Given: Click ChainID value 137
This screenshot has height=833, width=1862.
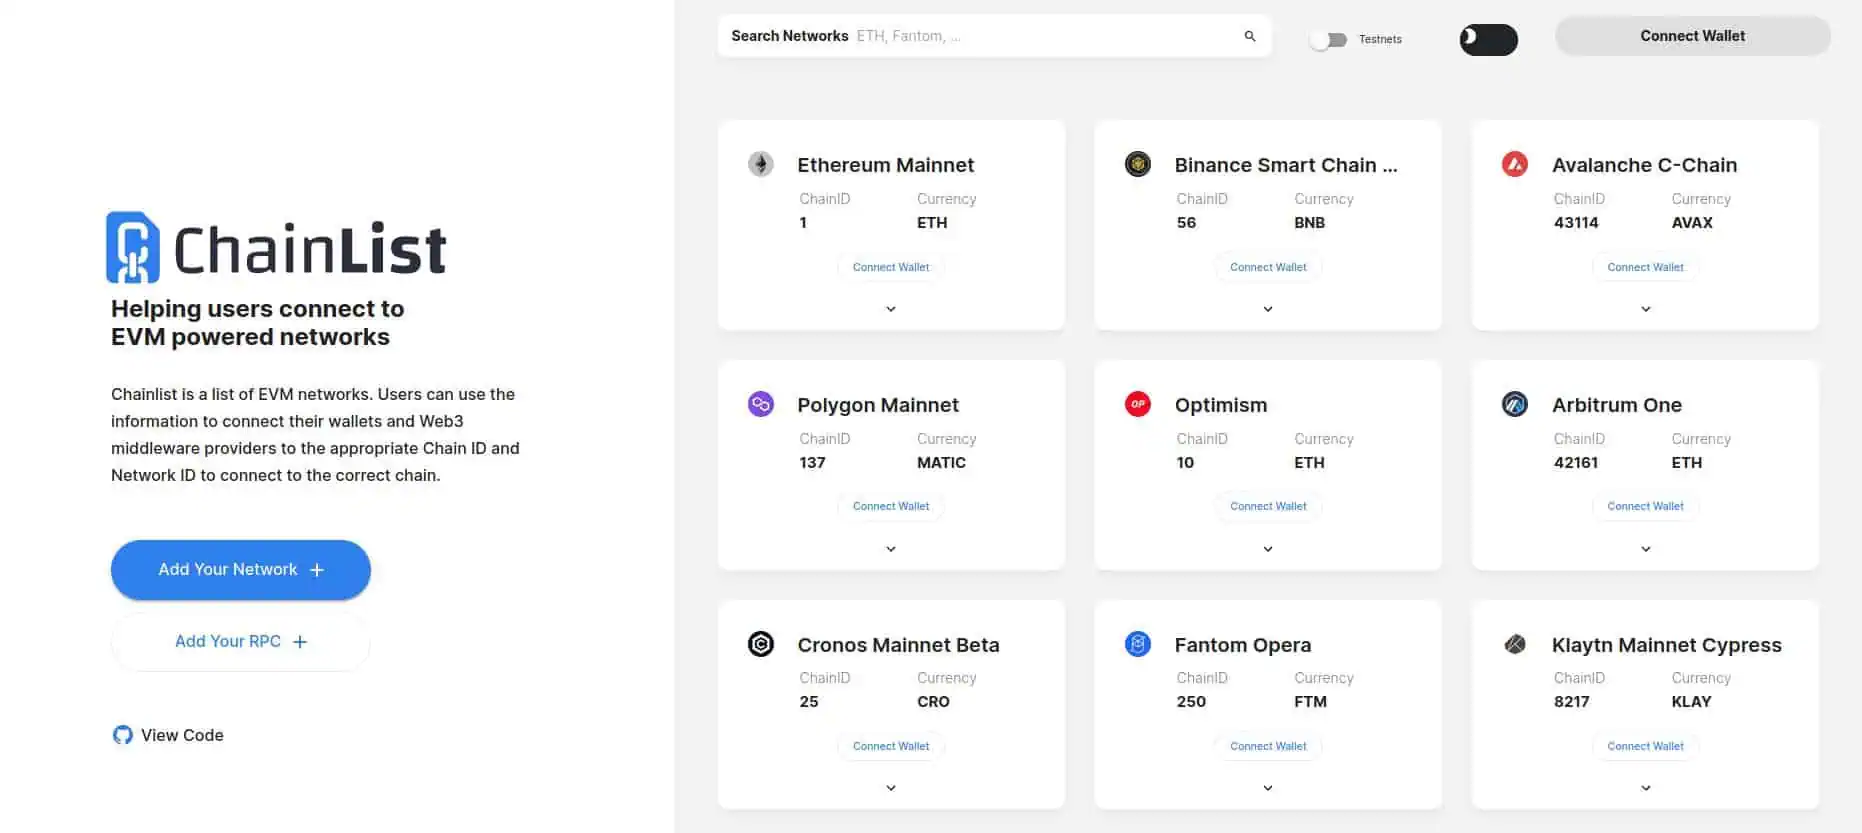Looking at the screenshot, I should point(812,463).
